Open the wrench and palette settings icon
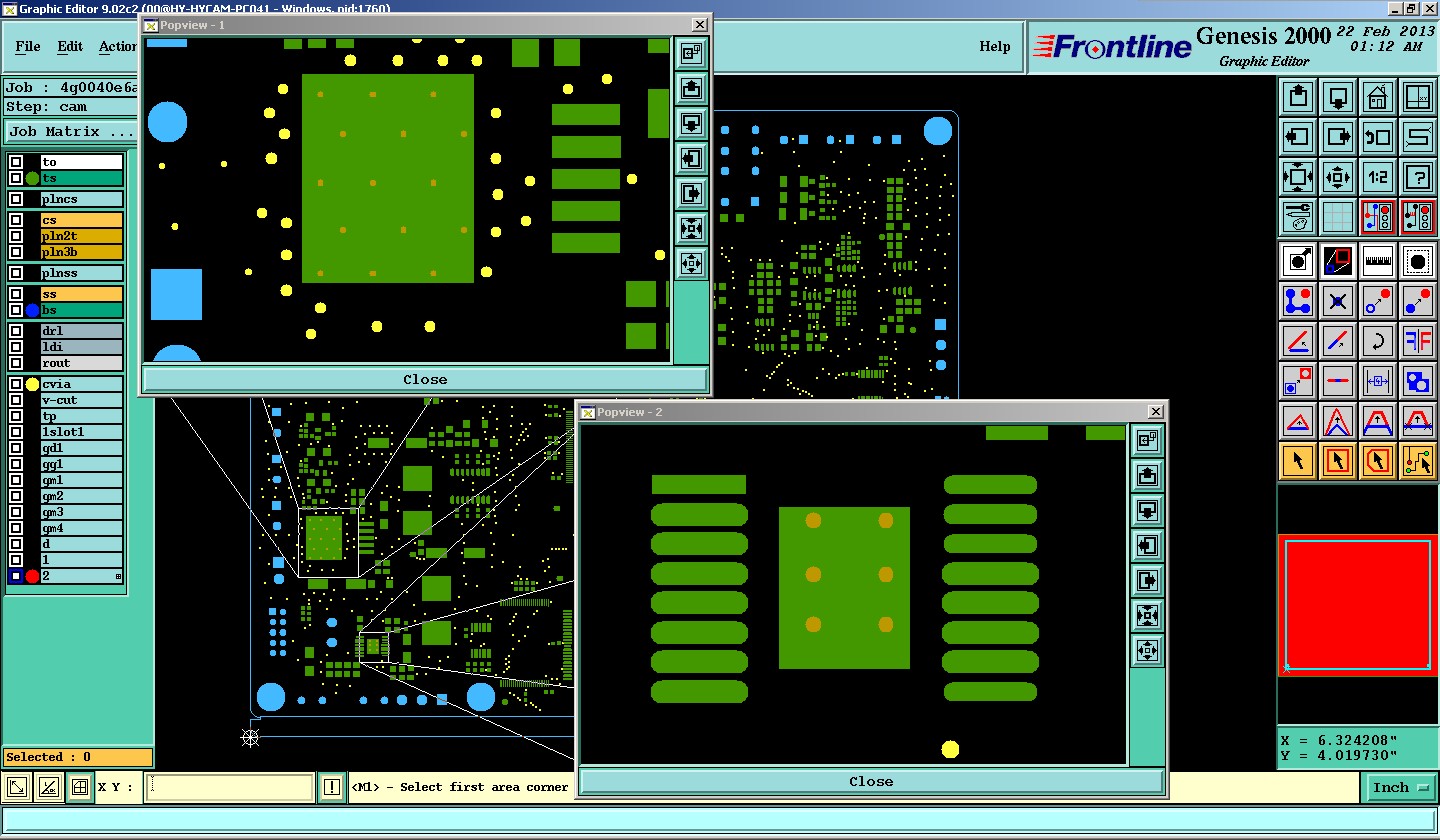The height and width of the screenshot is (840, 1440). pos(1298,216)
